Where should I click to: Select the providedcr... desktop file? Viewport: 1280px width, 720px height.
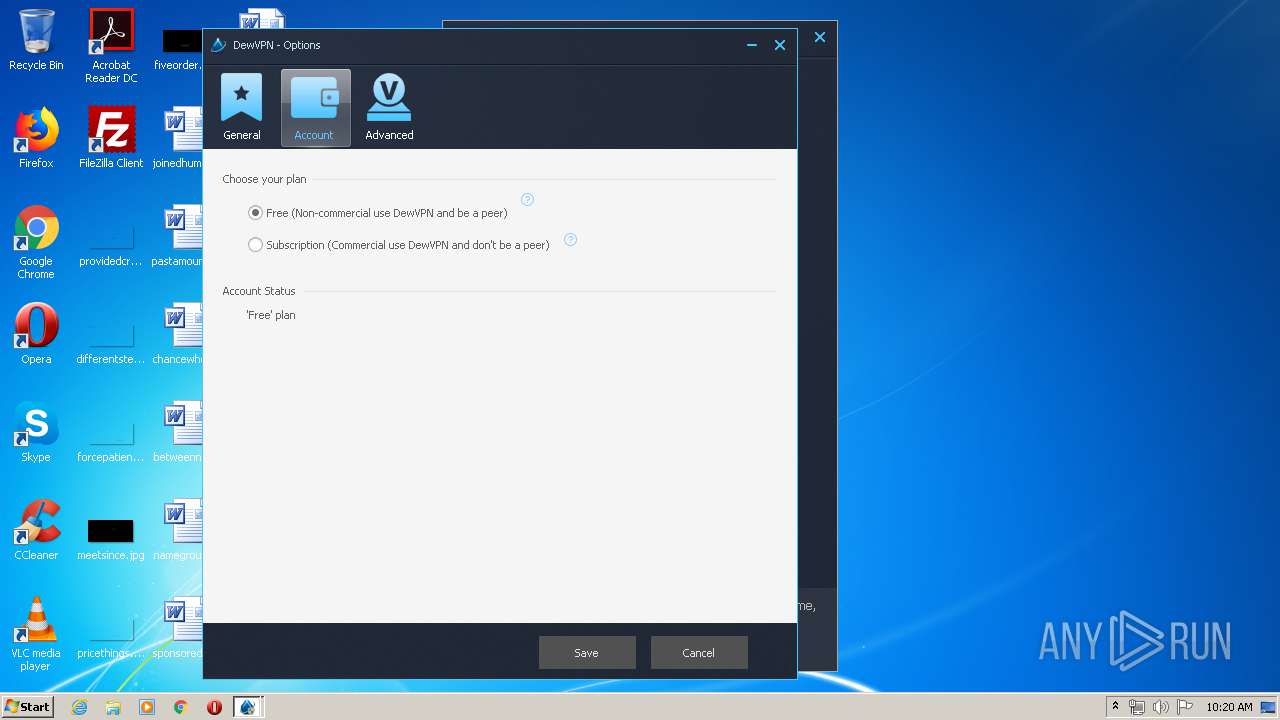click(111, 244)
